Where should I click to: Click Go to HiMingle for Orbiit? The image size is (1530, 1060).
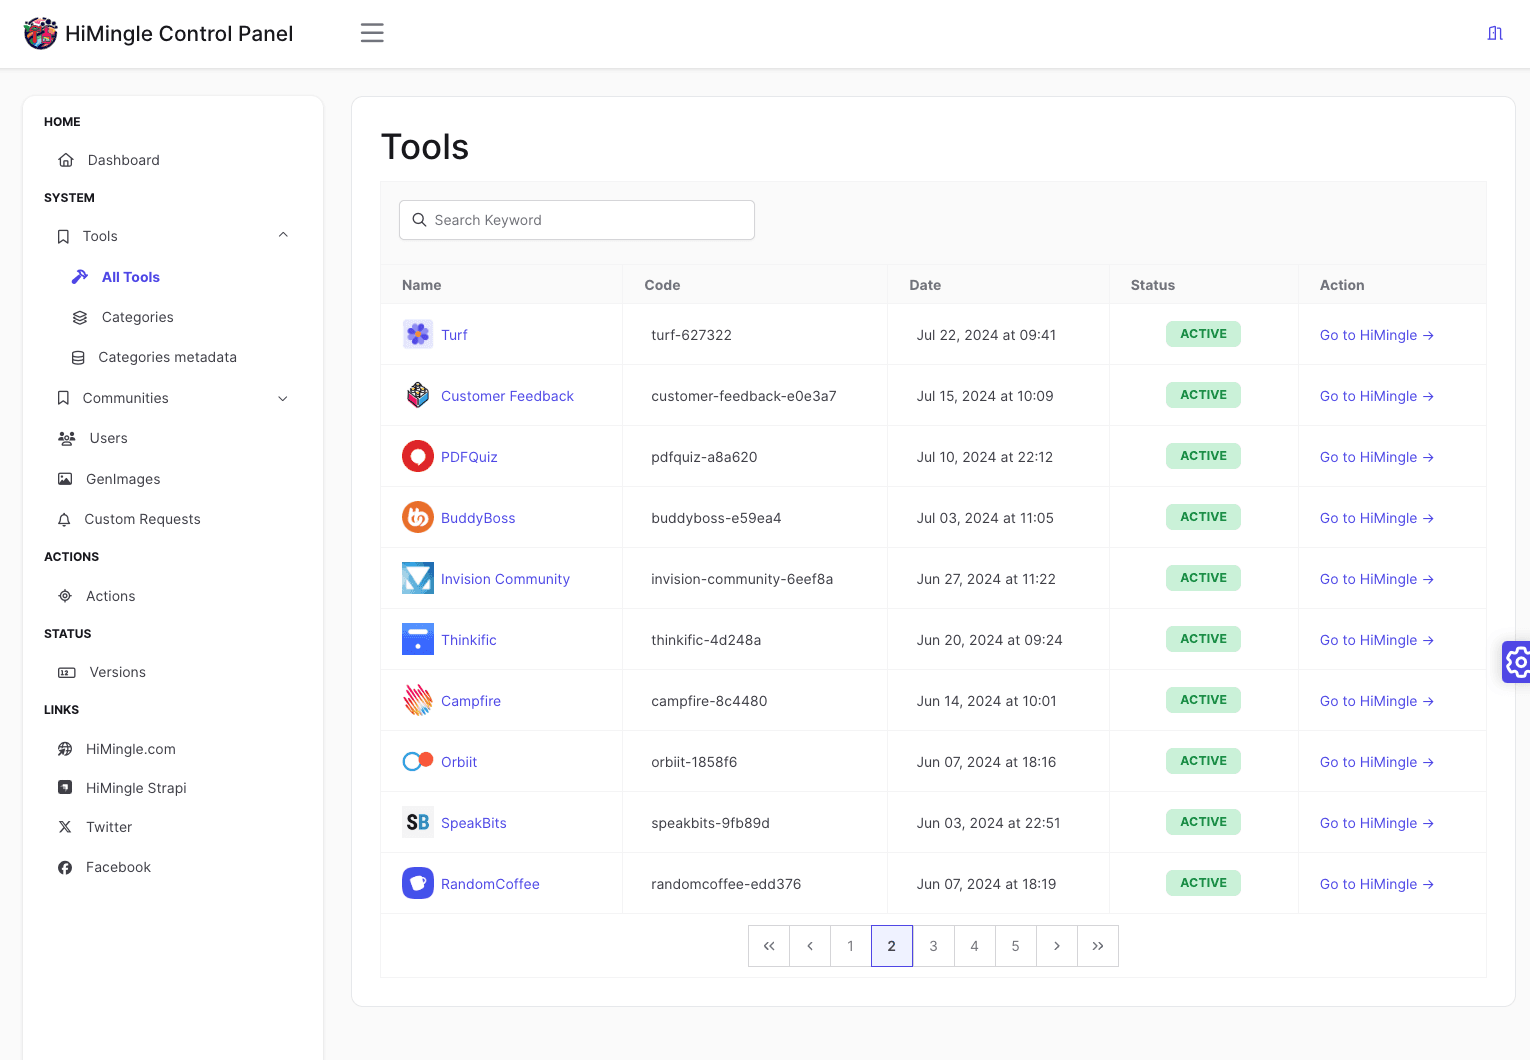[1377, 762]
